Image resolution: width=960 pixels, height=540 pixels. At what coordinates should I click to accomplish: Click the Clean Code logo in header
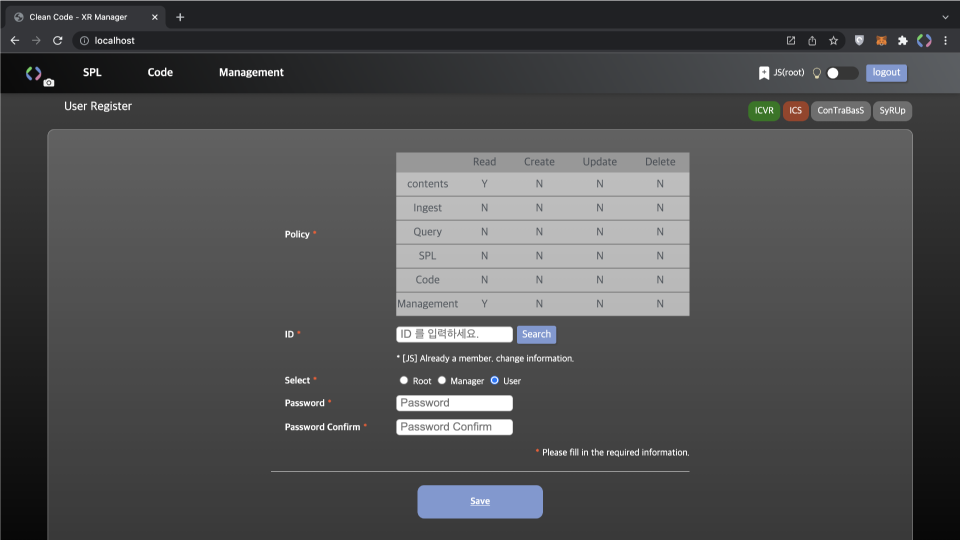click(x=33, y=72)
